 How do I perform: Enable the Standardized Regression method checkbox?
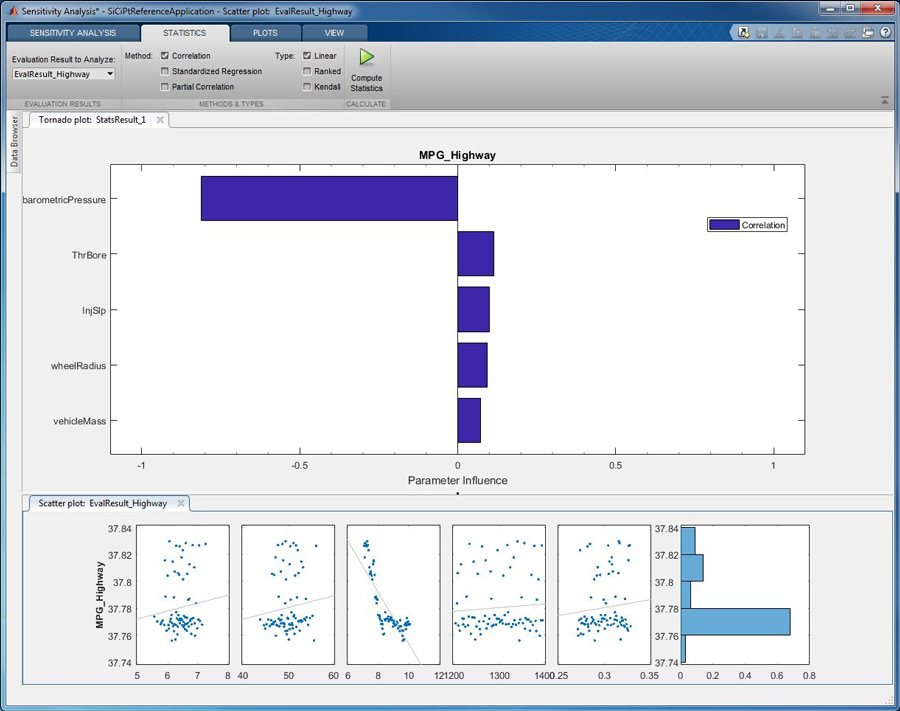[x=164, y=71]
